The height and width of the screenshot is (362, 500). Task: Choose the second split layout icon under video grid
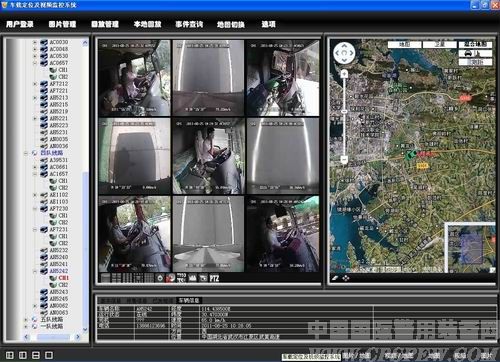[x=116, y=278]
